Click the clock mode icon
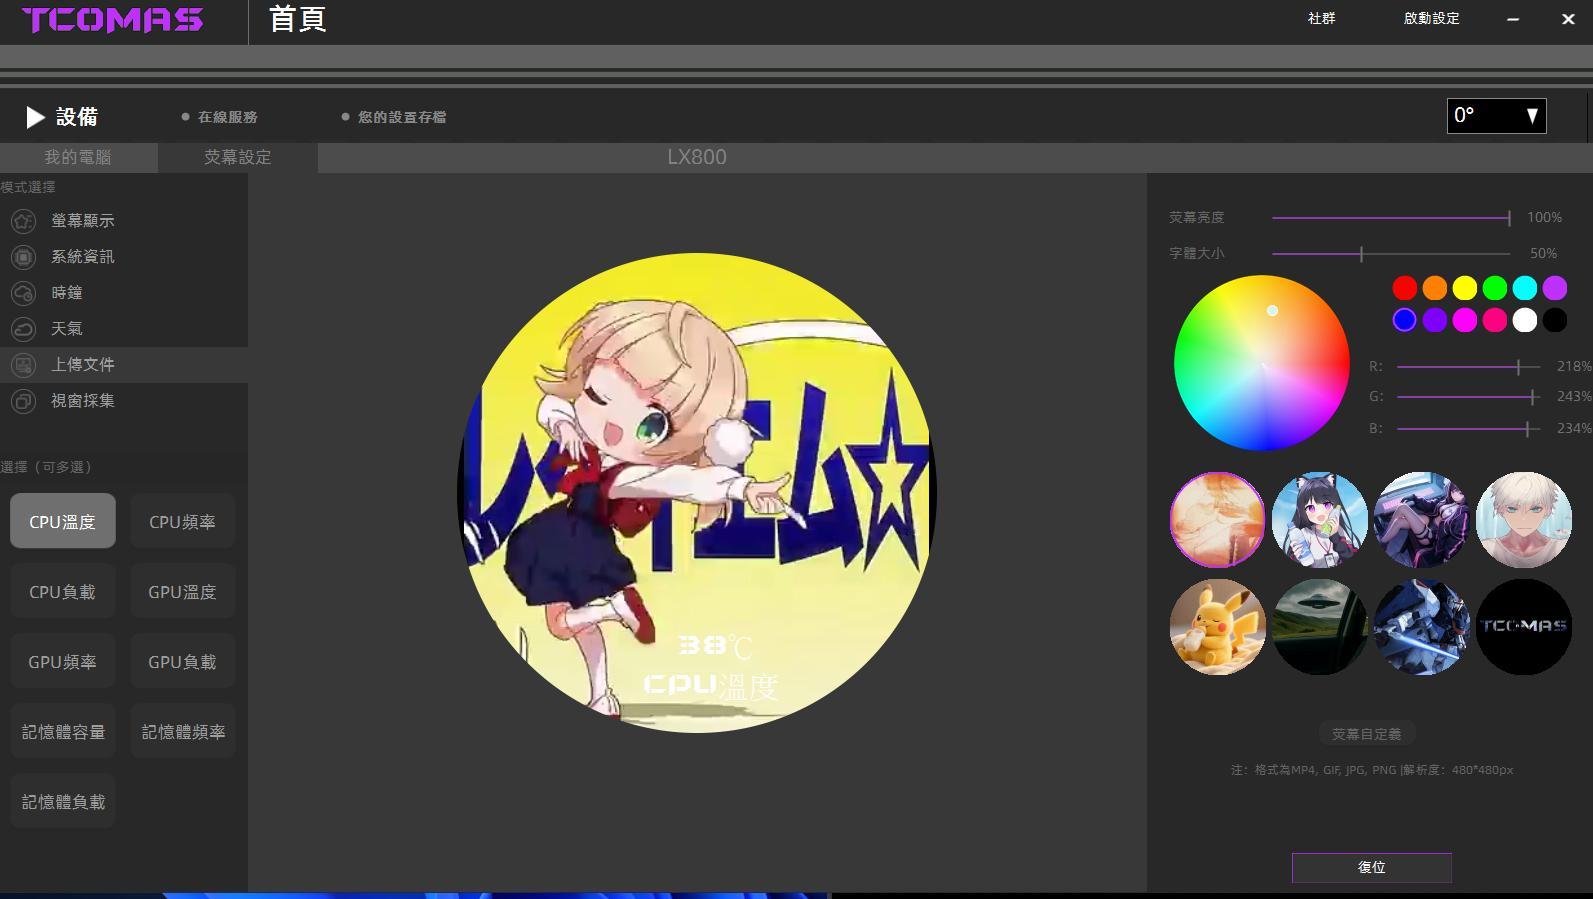1593x899 pixels. click(23, 293)
